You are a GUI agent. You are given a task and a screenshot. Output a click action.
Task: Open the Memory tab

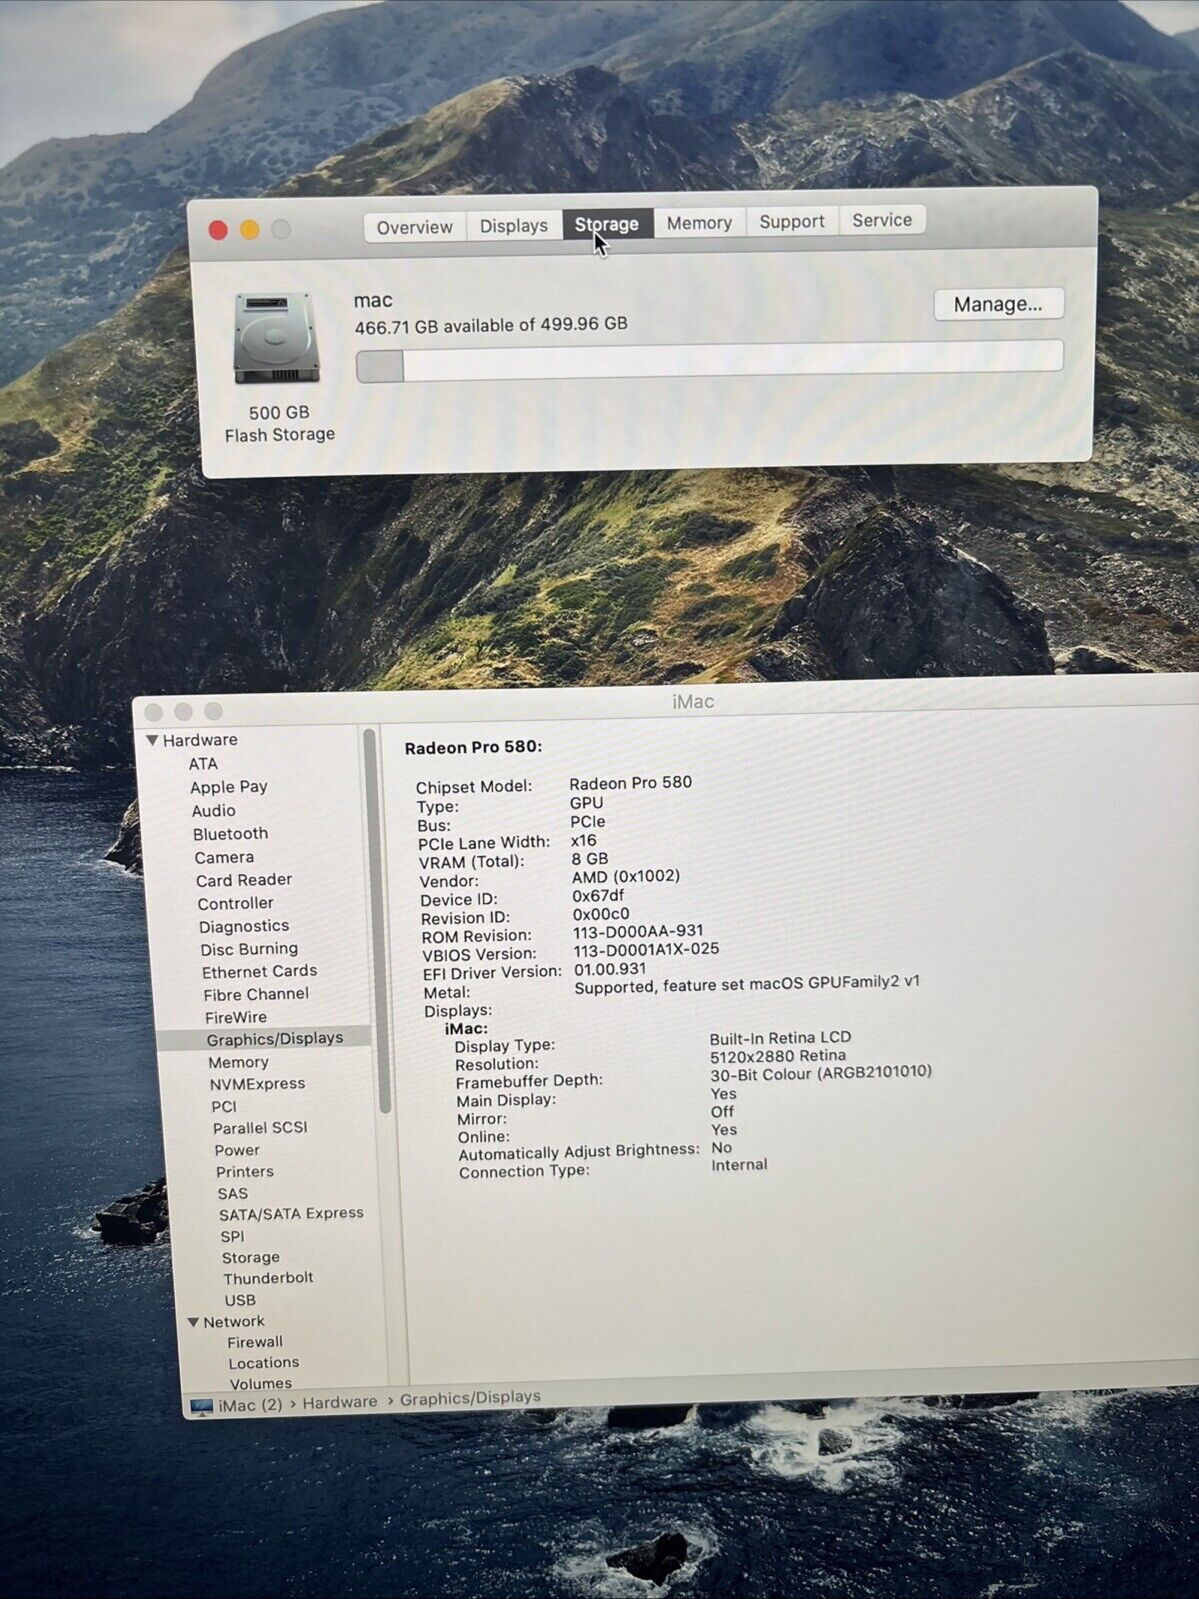(x=699, y=222)
